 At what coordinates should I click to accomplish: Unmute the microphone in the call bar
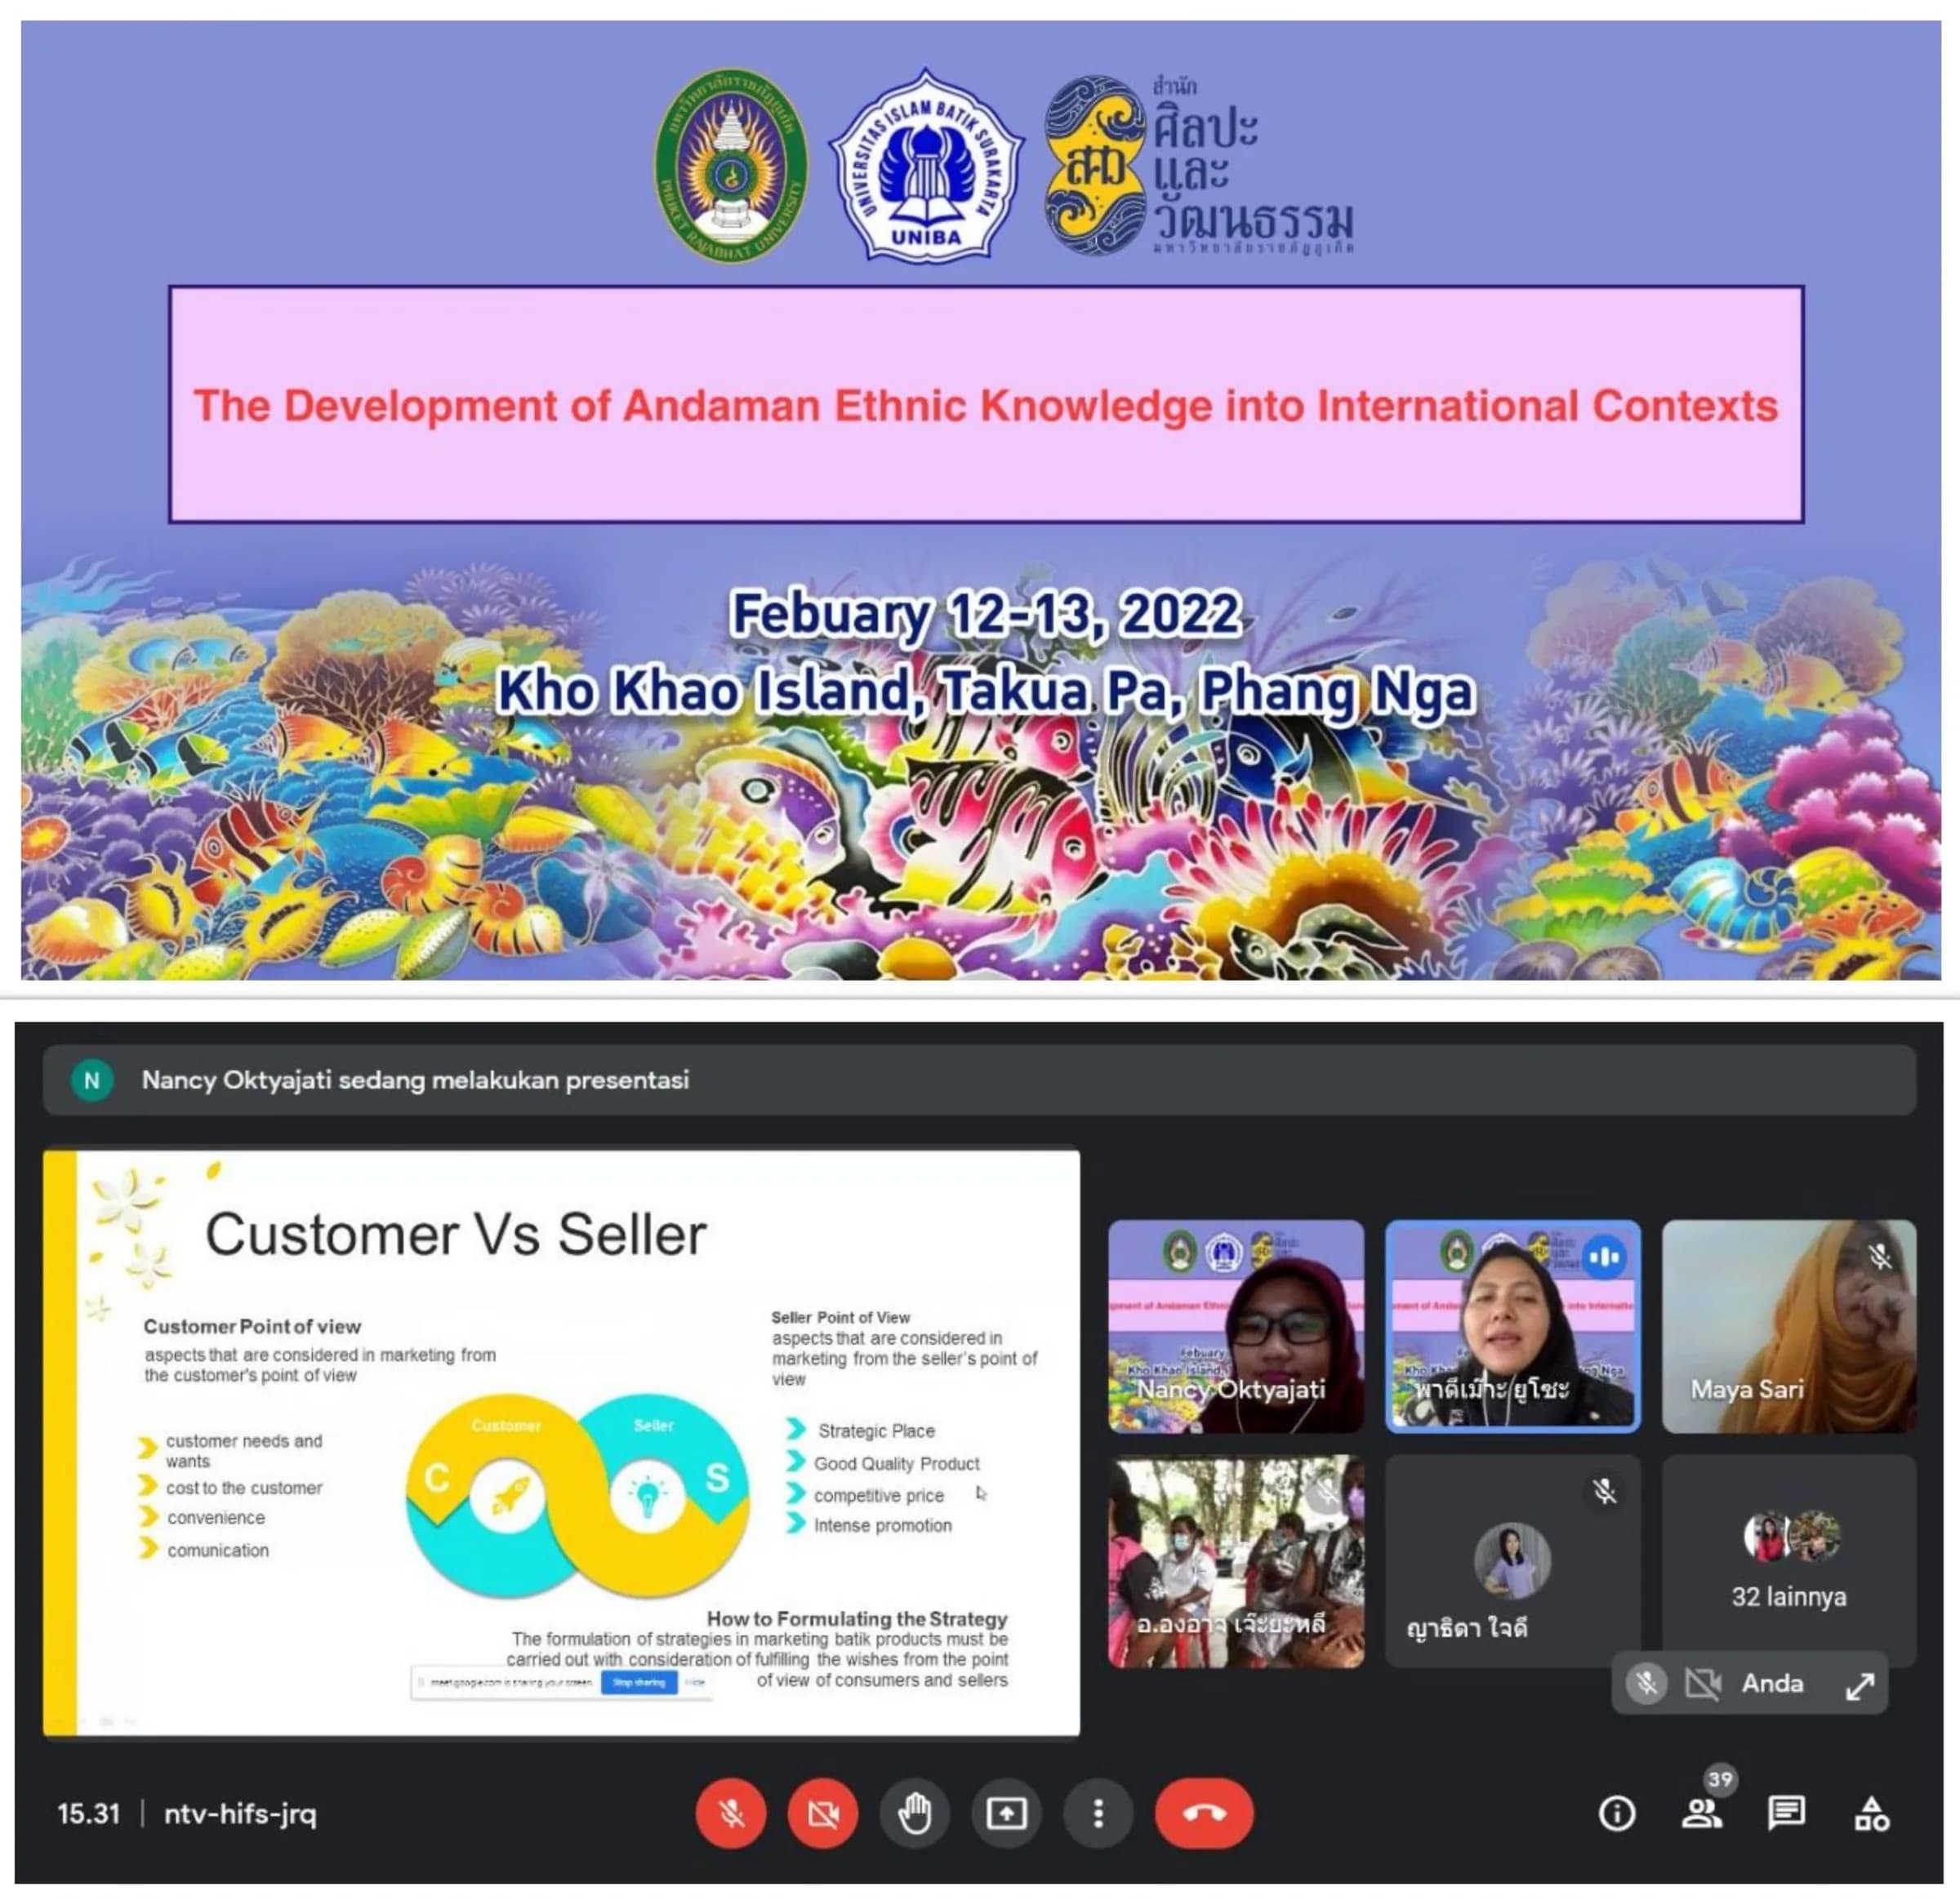coord(731,1813)
